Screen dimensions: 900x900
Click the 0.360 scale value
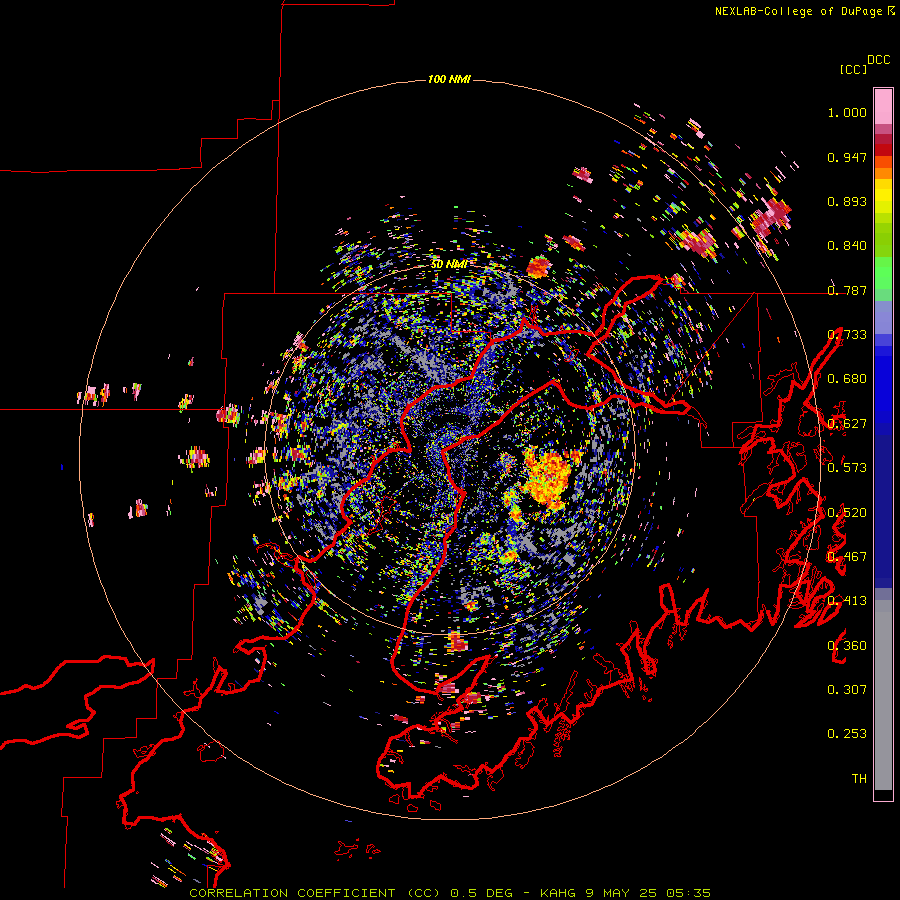pos(847,646)
